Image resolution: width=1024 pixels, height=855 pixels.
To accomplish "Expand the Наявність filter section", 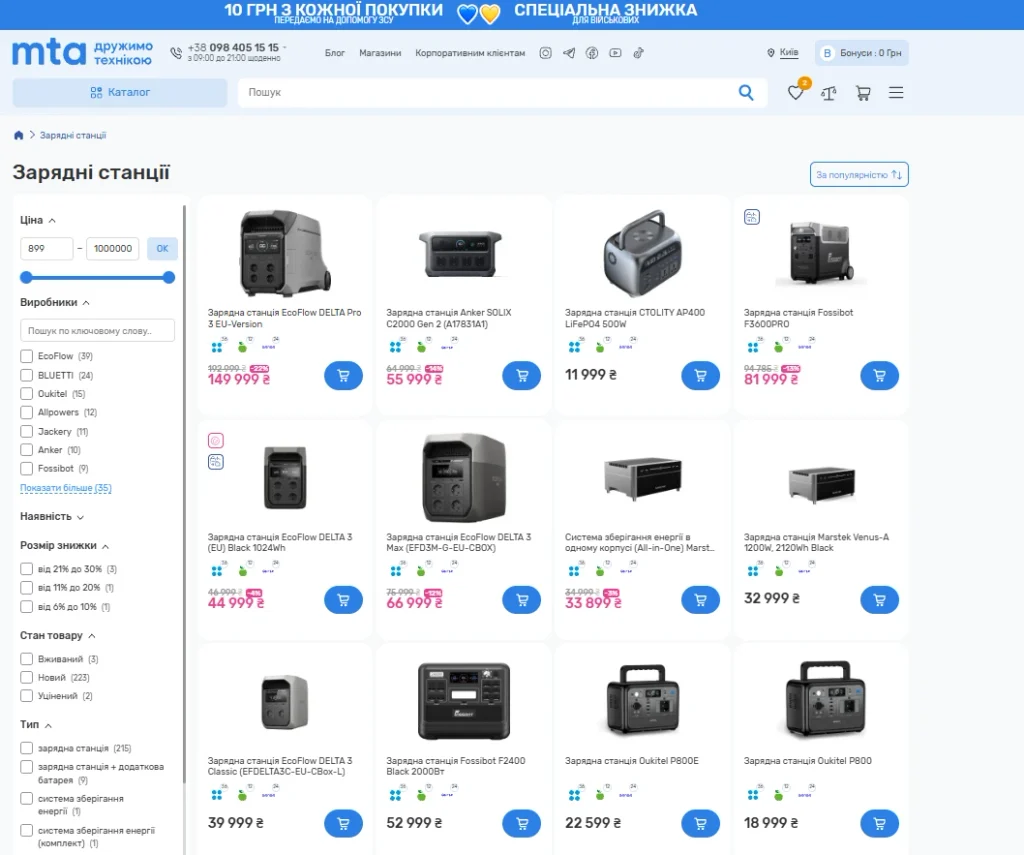I will [52, 517].
